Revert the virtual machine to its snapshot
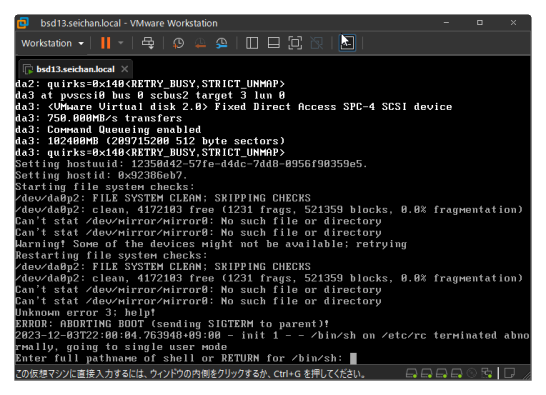This screenshot has width=546, height=395. click(x=200, y=43)
